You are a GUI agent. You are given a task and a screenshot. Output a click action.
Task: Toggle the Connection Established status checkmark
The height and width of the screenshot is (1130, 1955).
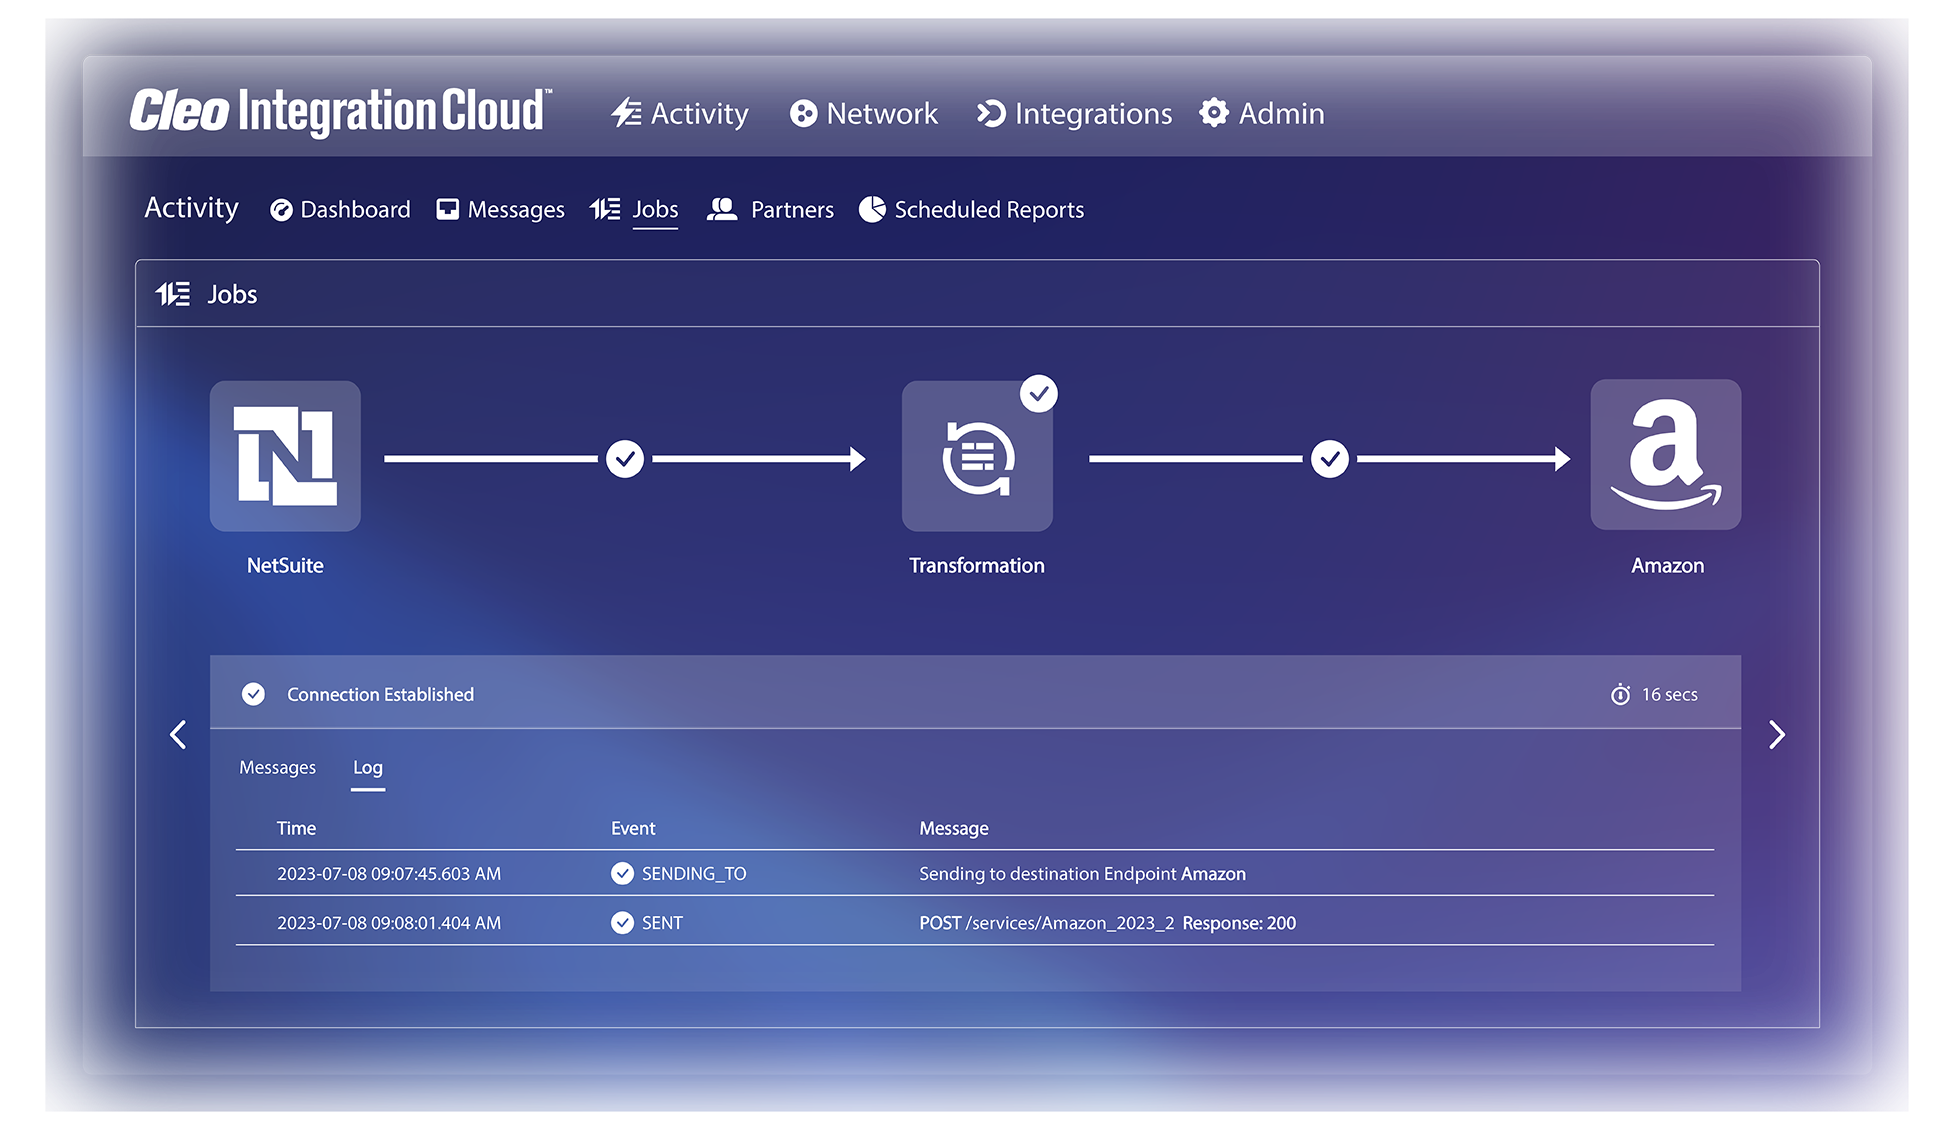(x=254, y=693)
